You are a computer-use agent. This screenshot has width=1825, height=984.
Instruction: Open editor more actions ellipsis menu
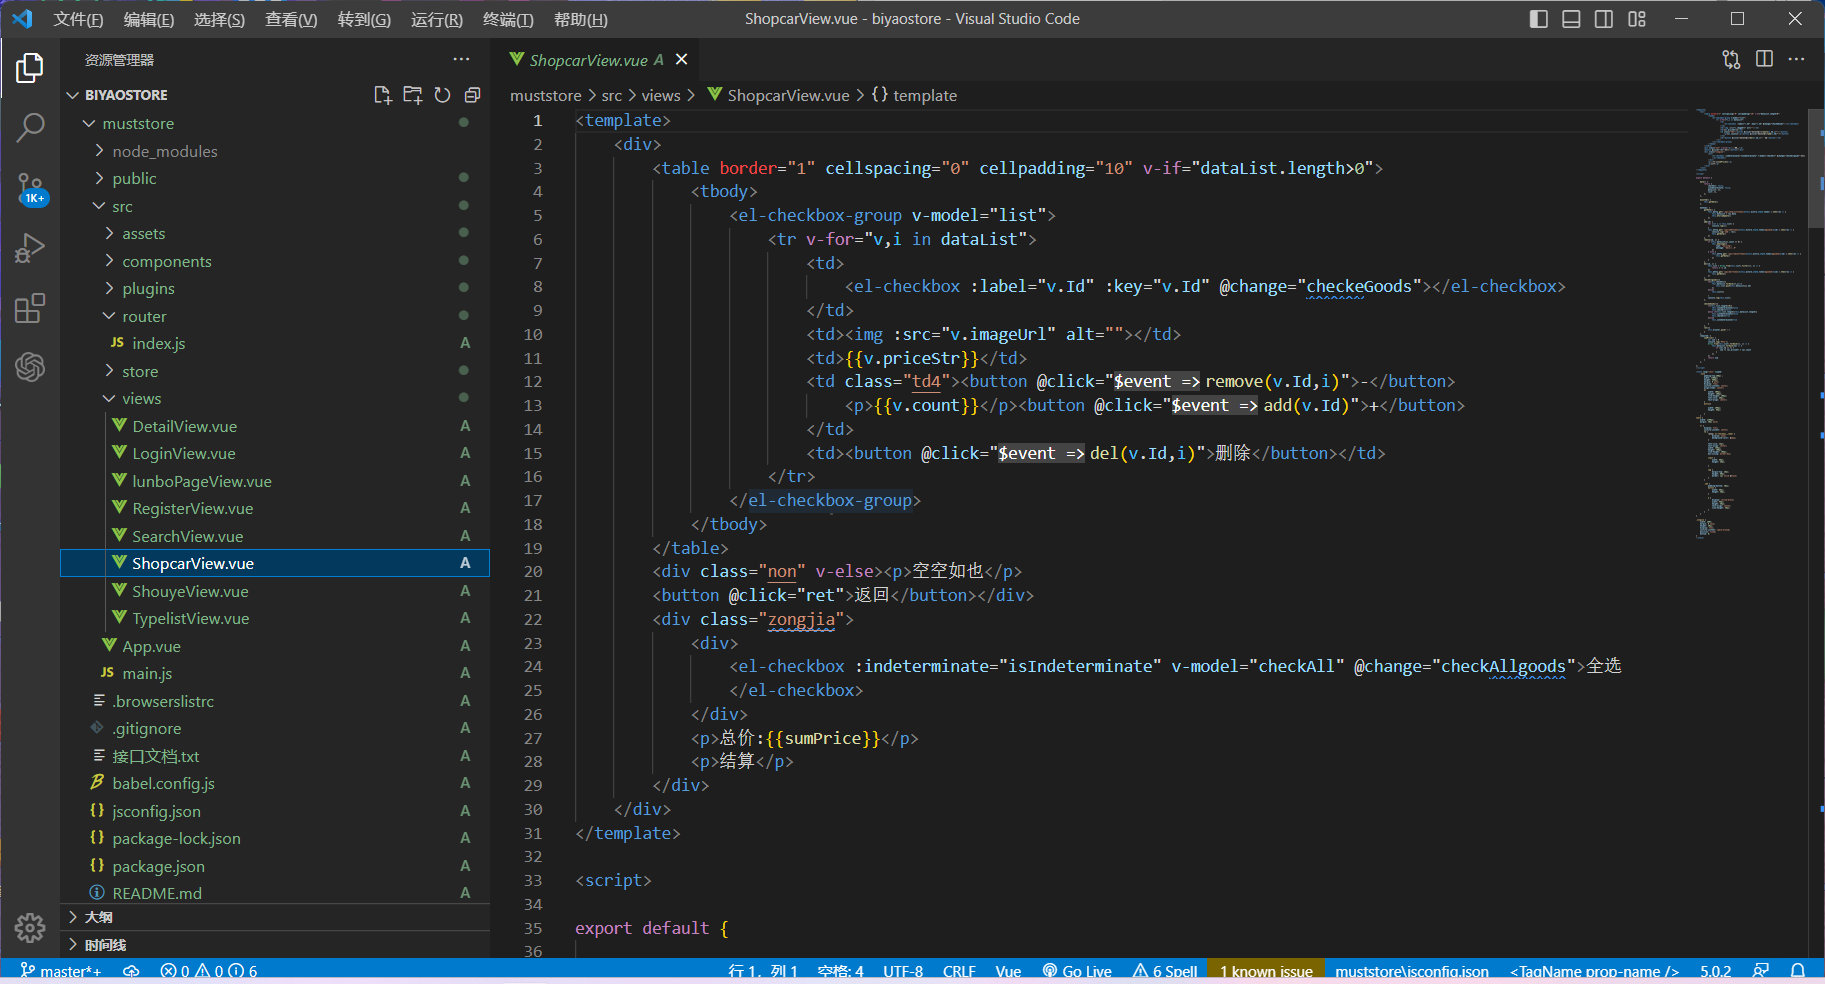[x=1797, y=59]
